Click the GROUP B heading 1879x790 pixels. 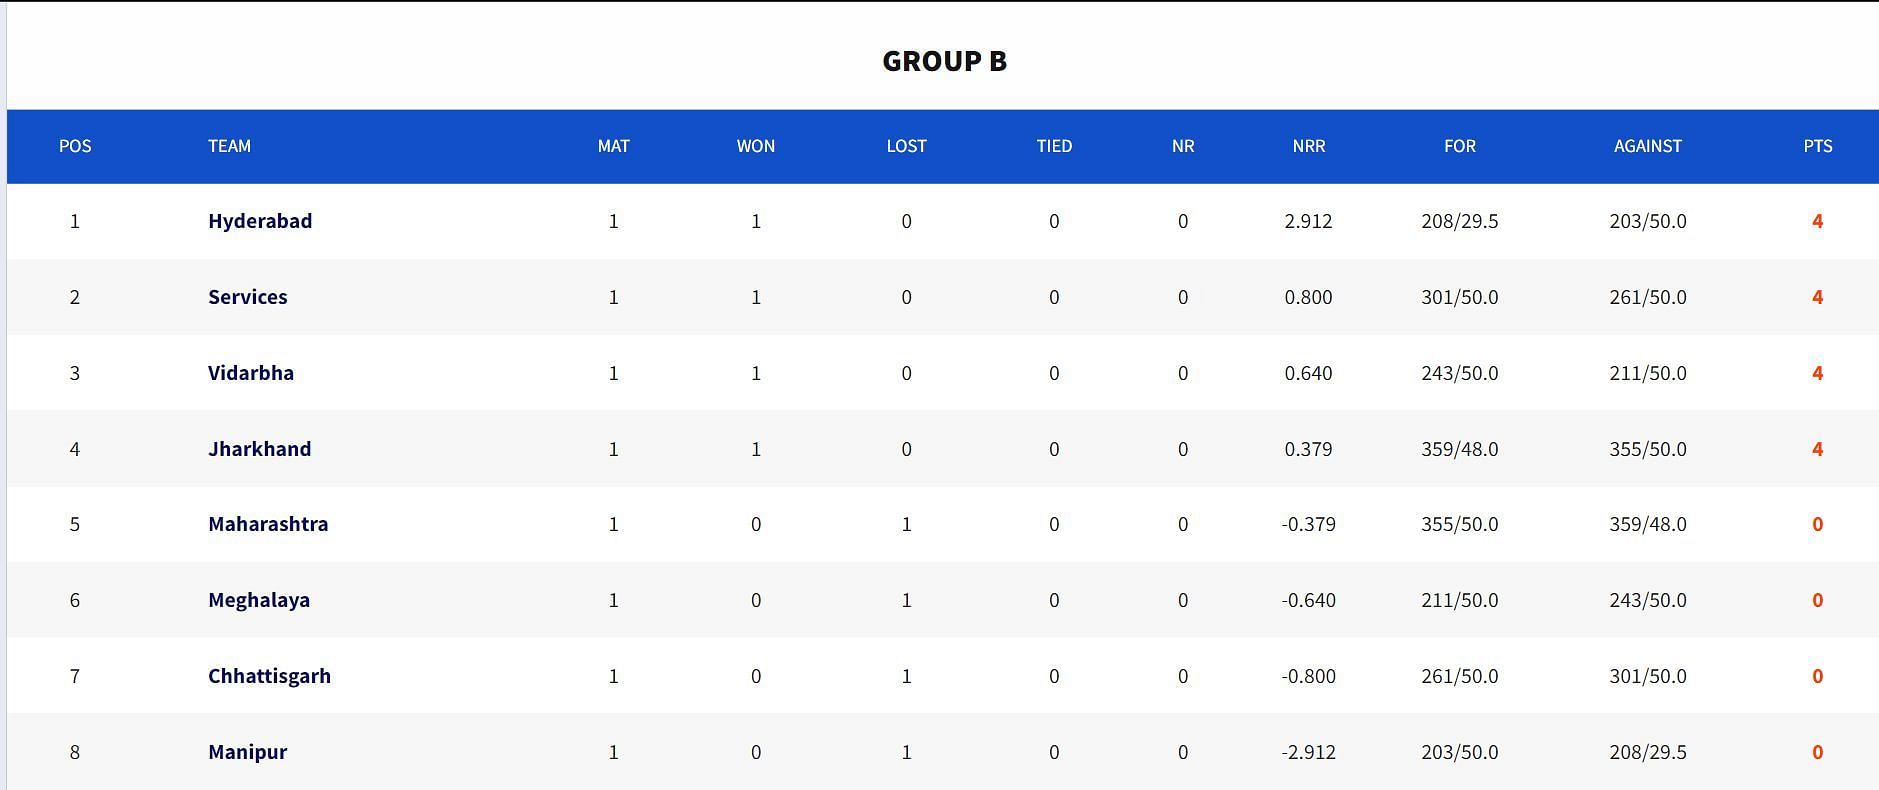944,61
